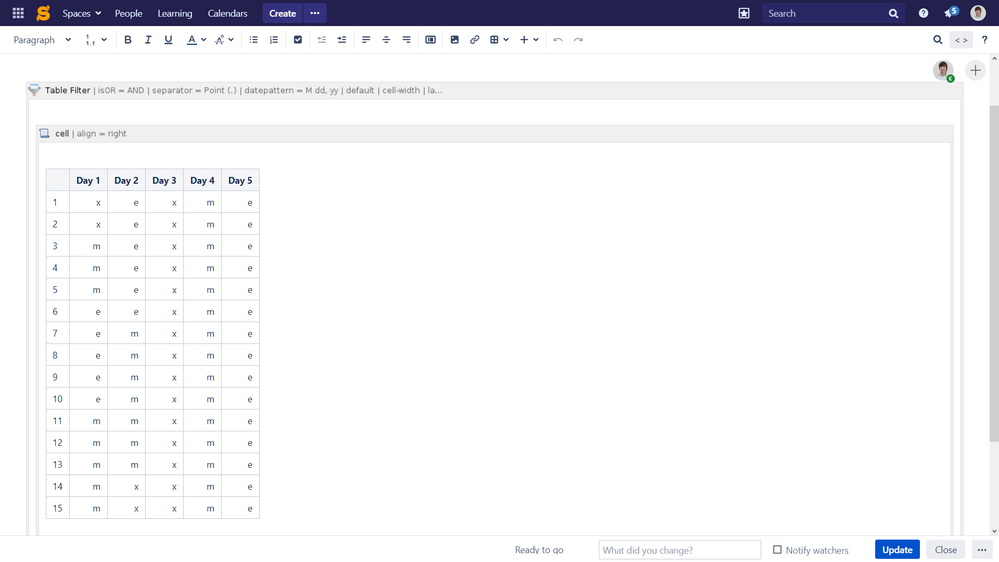The width and height of the screenshot is (999, 562).
Task: Select the Day 3 column header
Action: 164,180
